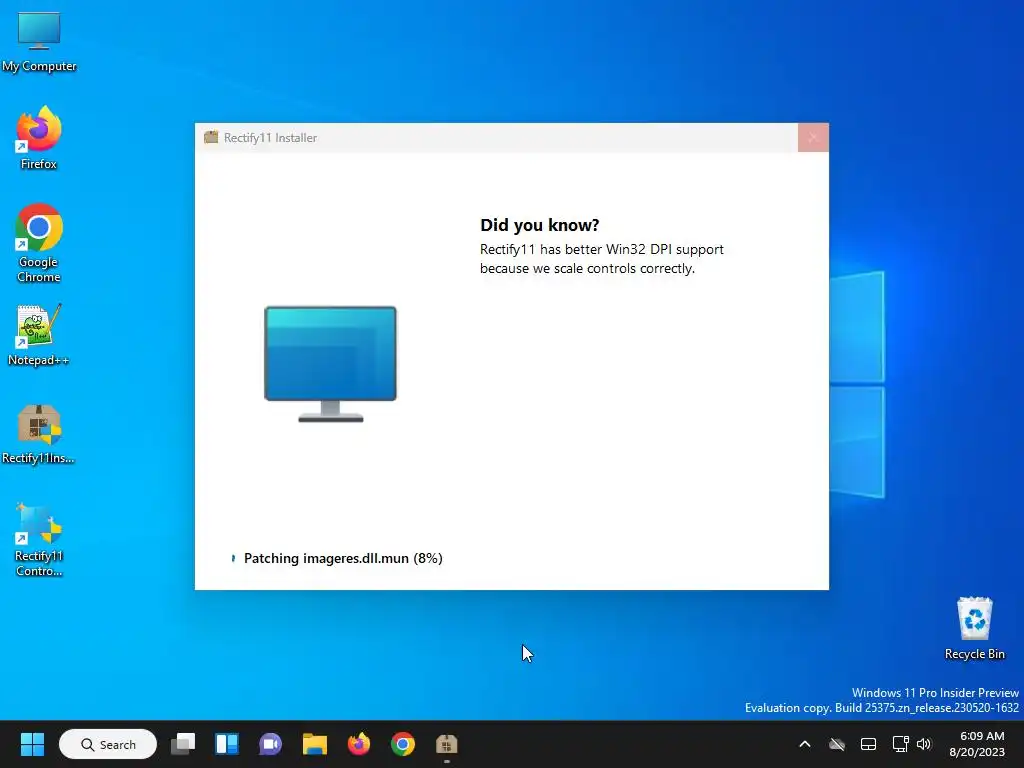1024x768 pixels.
Task: Select the Notepad++ desktop shortcut
Action: pyautogui.click(x=39, y=336)
